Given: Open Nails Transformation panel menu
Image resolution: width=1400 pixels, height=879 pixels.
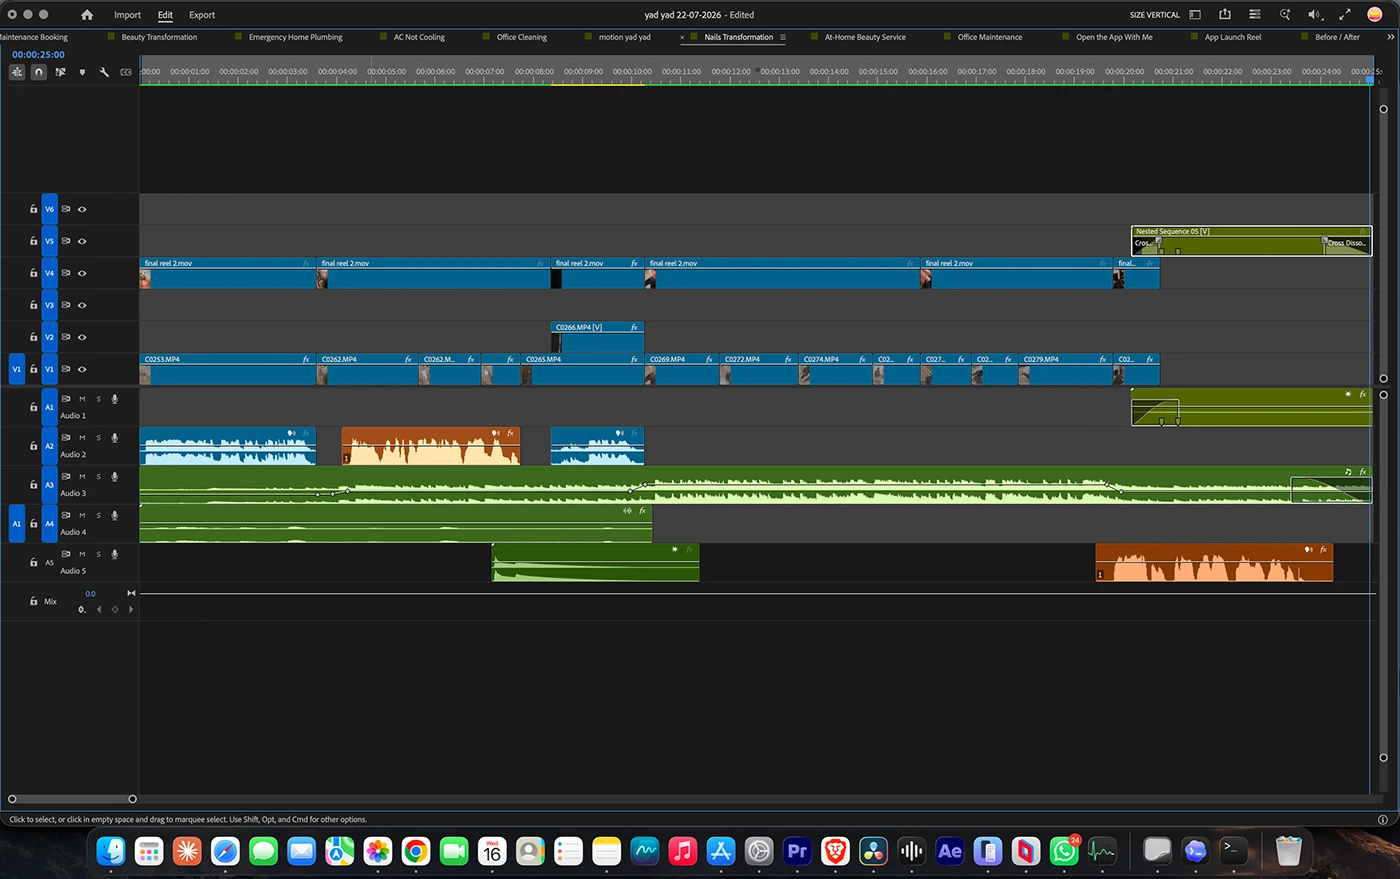Looking at the screenshot, I should coord(783,37).
